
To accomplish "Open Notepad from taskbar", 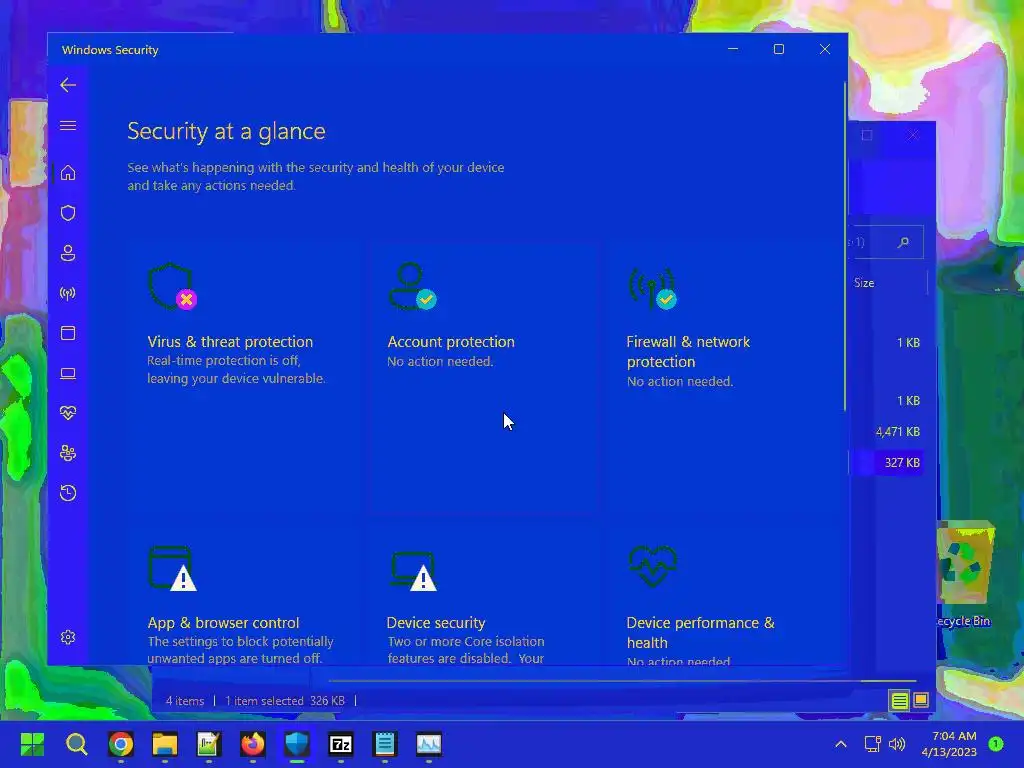I will click(x=385, y=744).
